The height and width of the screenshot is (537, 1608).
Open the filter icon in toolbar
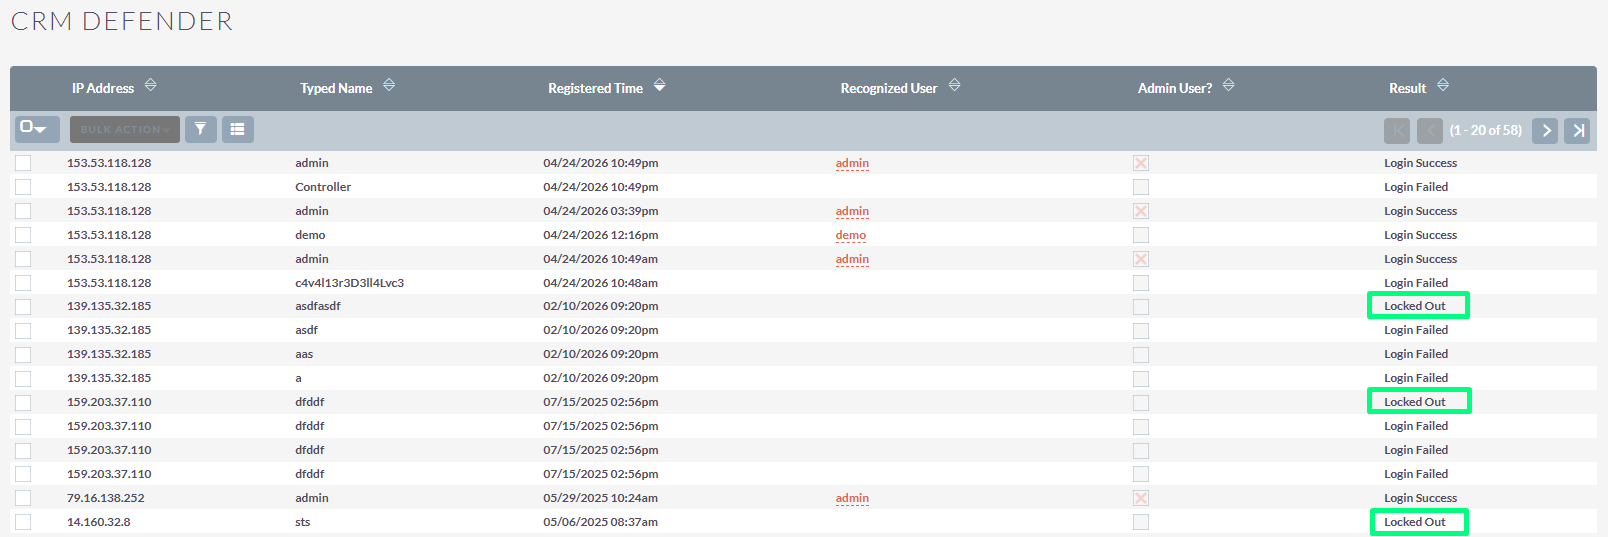coord(200,129)
